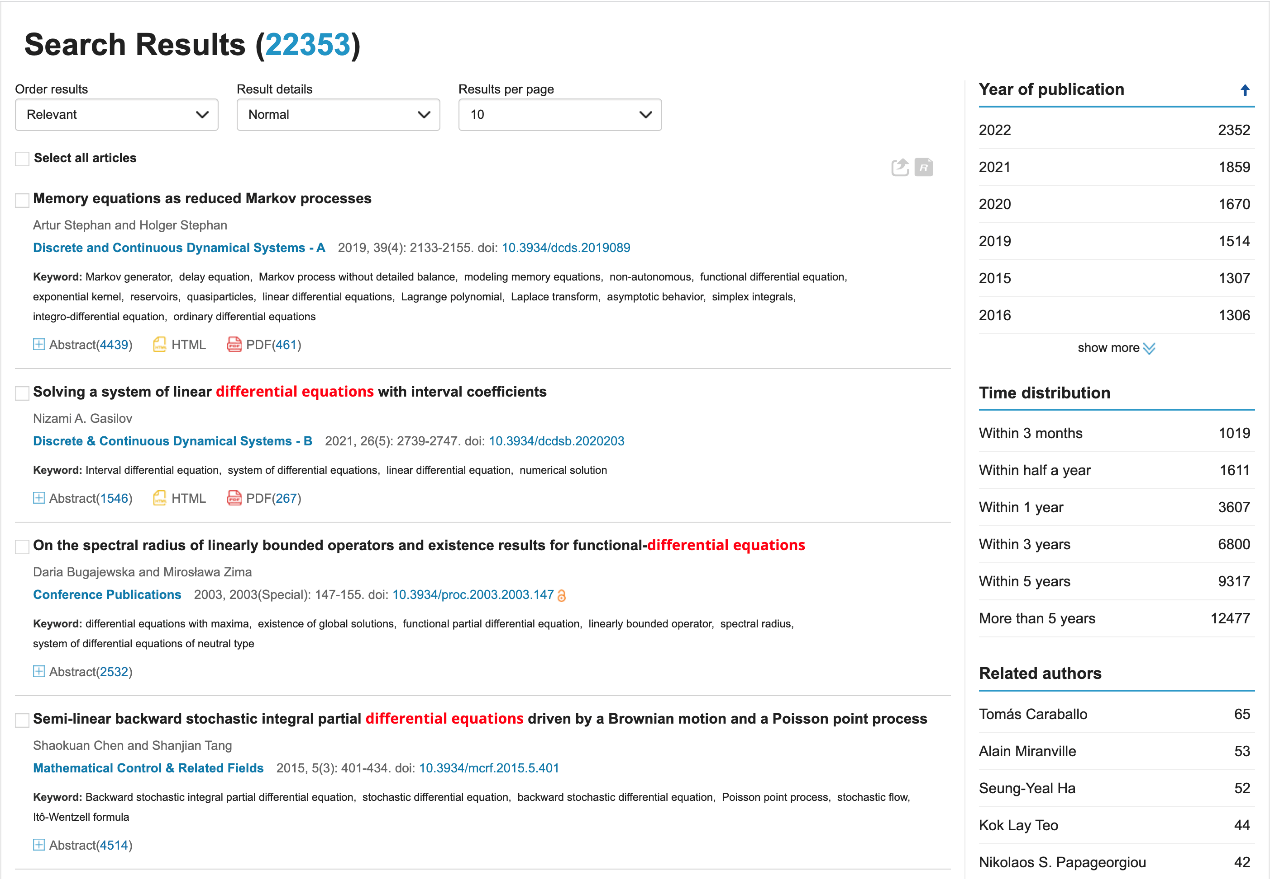The width and height of the screenshot is (1270, 879).
Task: Click HTML icon for Gasilov's interval coefficients article
Action: click(160, 498)
